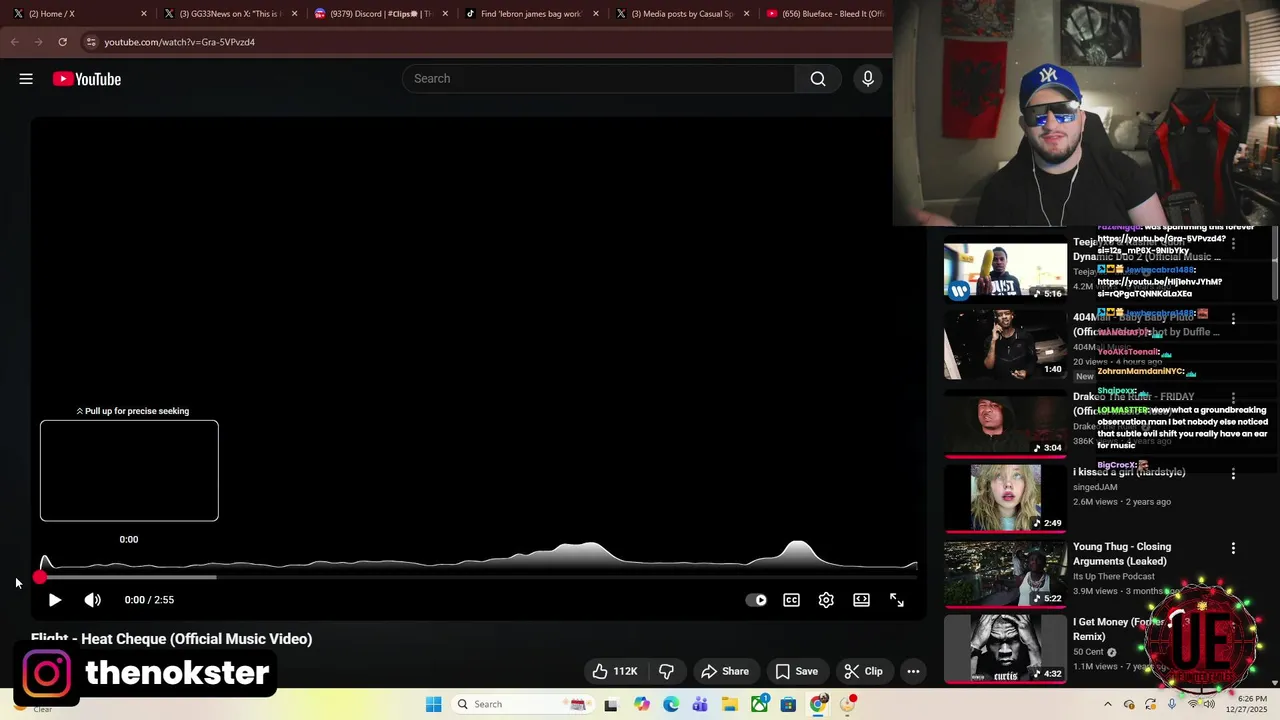Open Xbox app from taskbar
Image resolution: width=1280 pixels, height=720 pixels.
tap(760, 704)
